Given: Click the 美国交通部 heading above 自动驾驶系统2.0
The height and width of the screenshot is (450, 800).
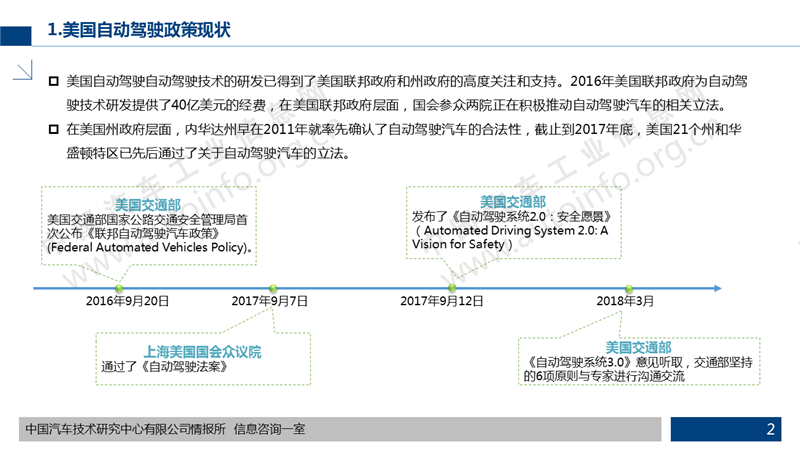Looking at the screenshot, I should pos(513,202).
